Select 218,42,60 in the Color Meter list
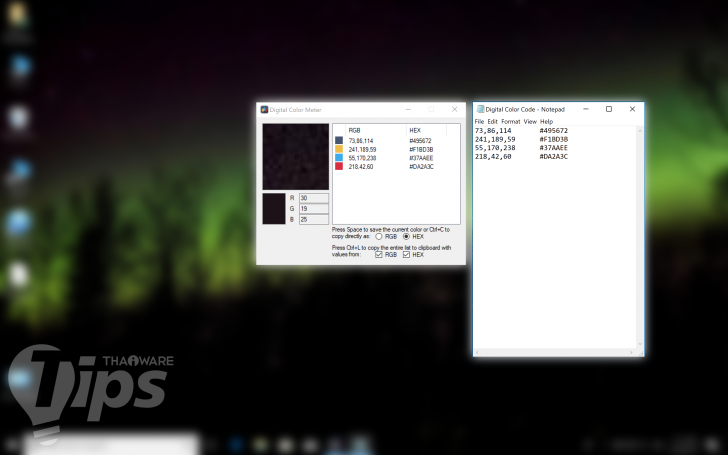 pyautogui.click(x=361, y=167)
